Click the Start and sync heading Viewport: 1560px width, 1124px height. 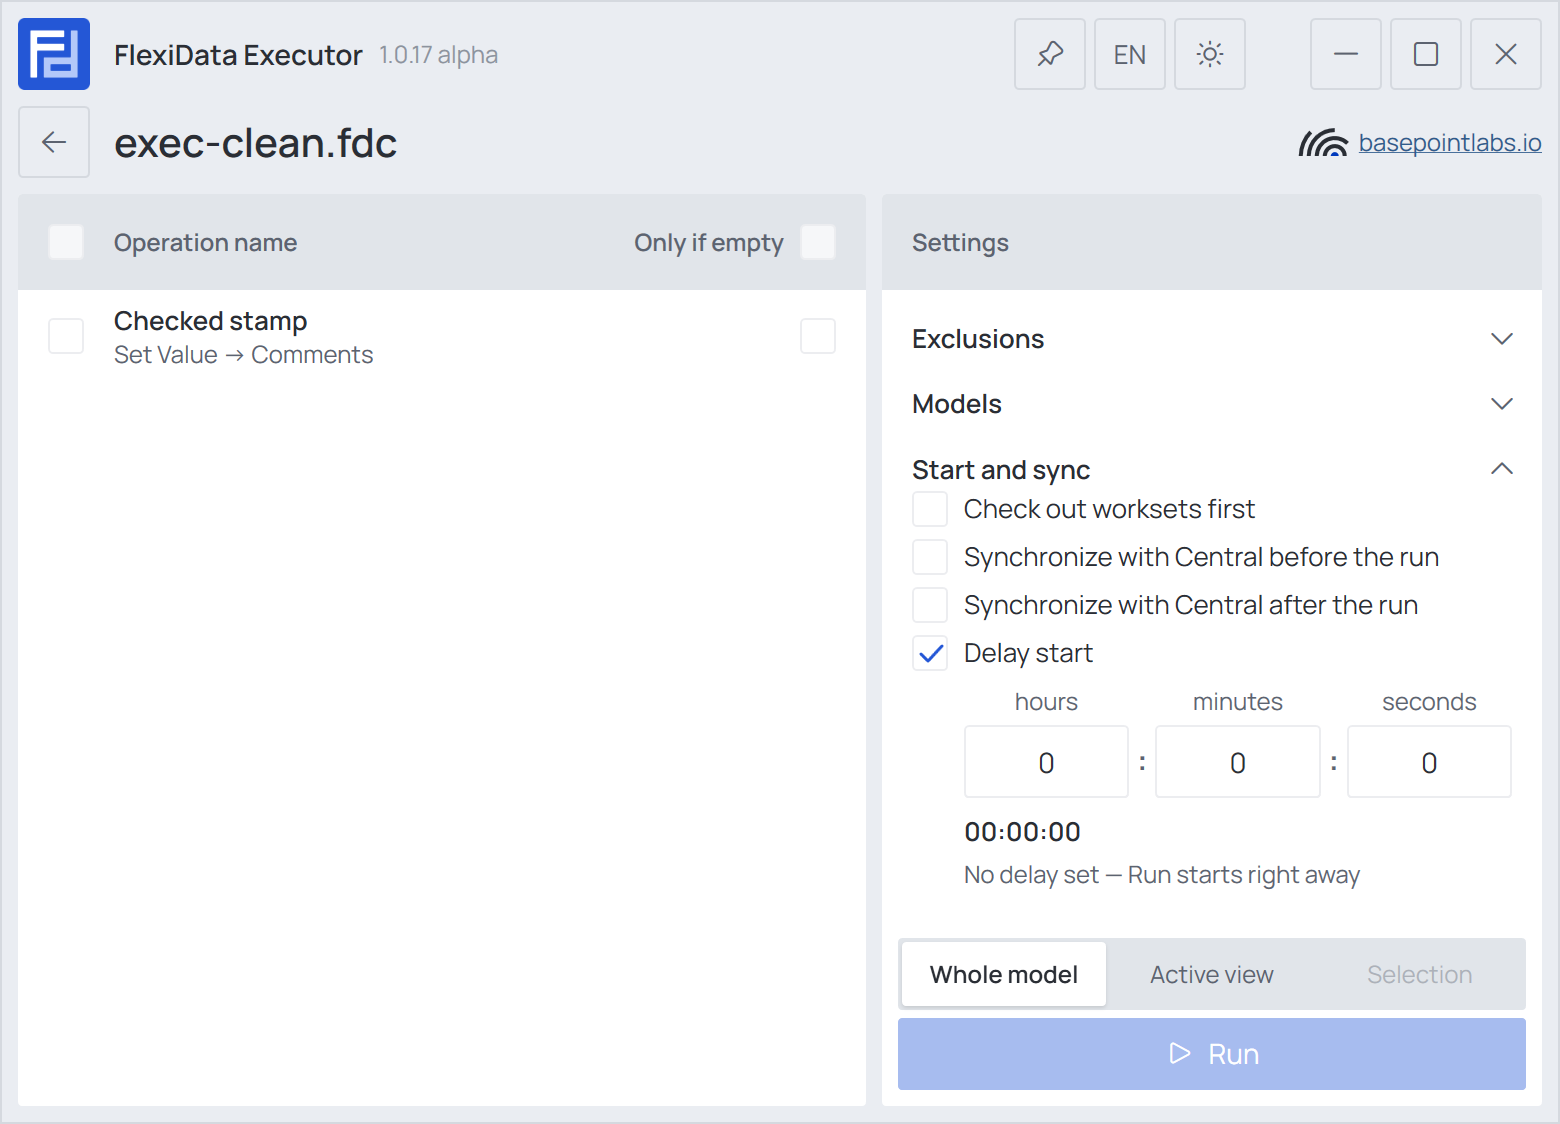coord(1001,470)
